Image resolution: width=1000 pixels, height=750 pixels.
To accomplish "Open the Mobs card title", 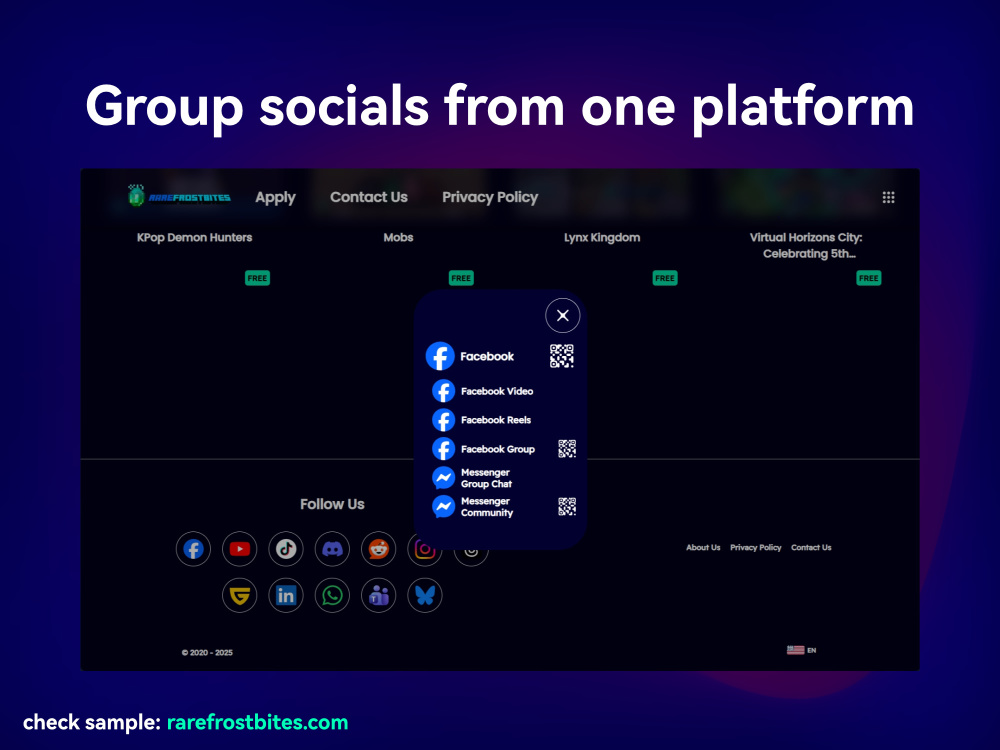I will coord(399,237).
